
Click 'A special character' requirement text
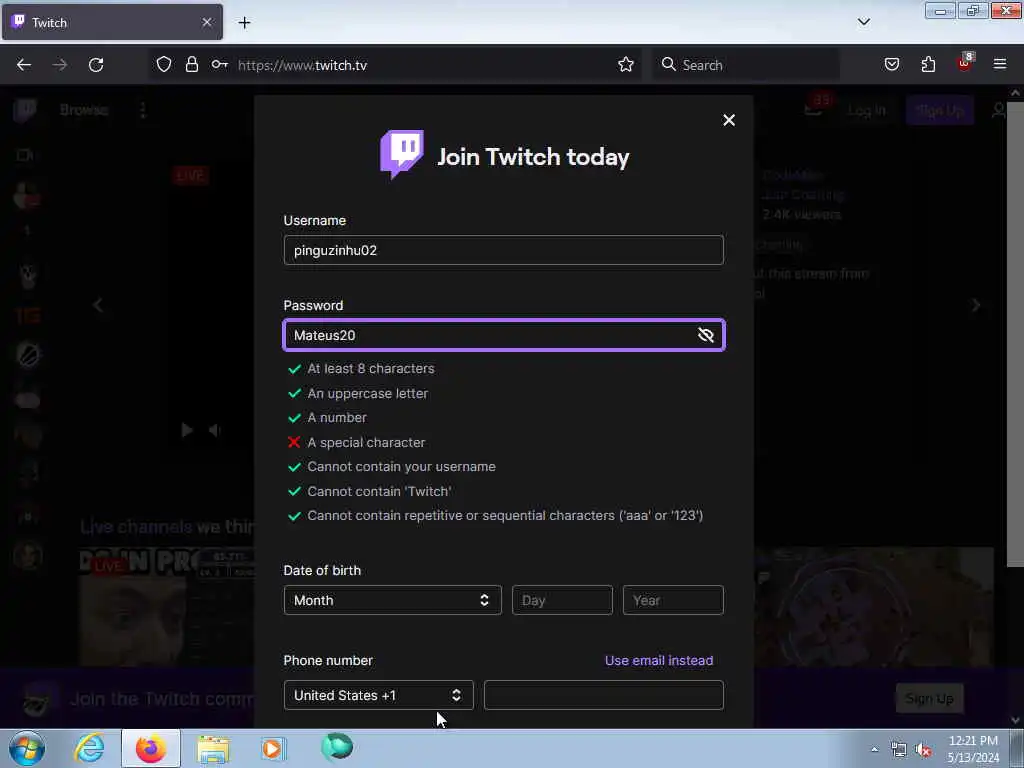366,443
